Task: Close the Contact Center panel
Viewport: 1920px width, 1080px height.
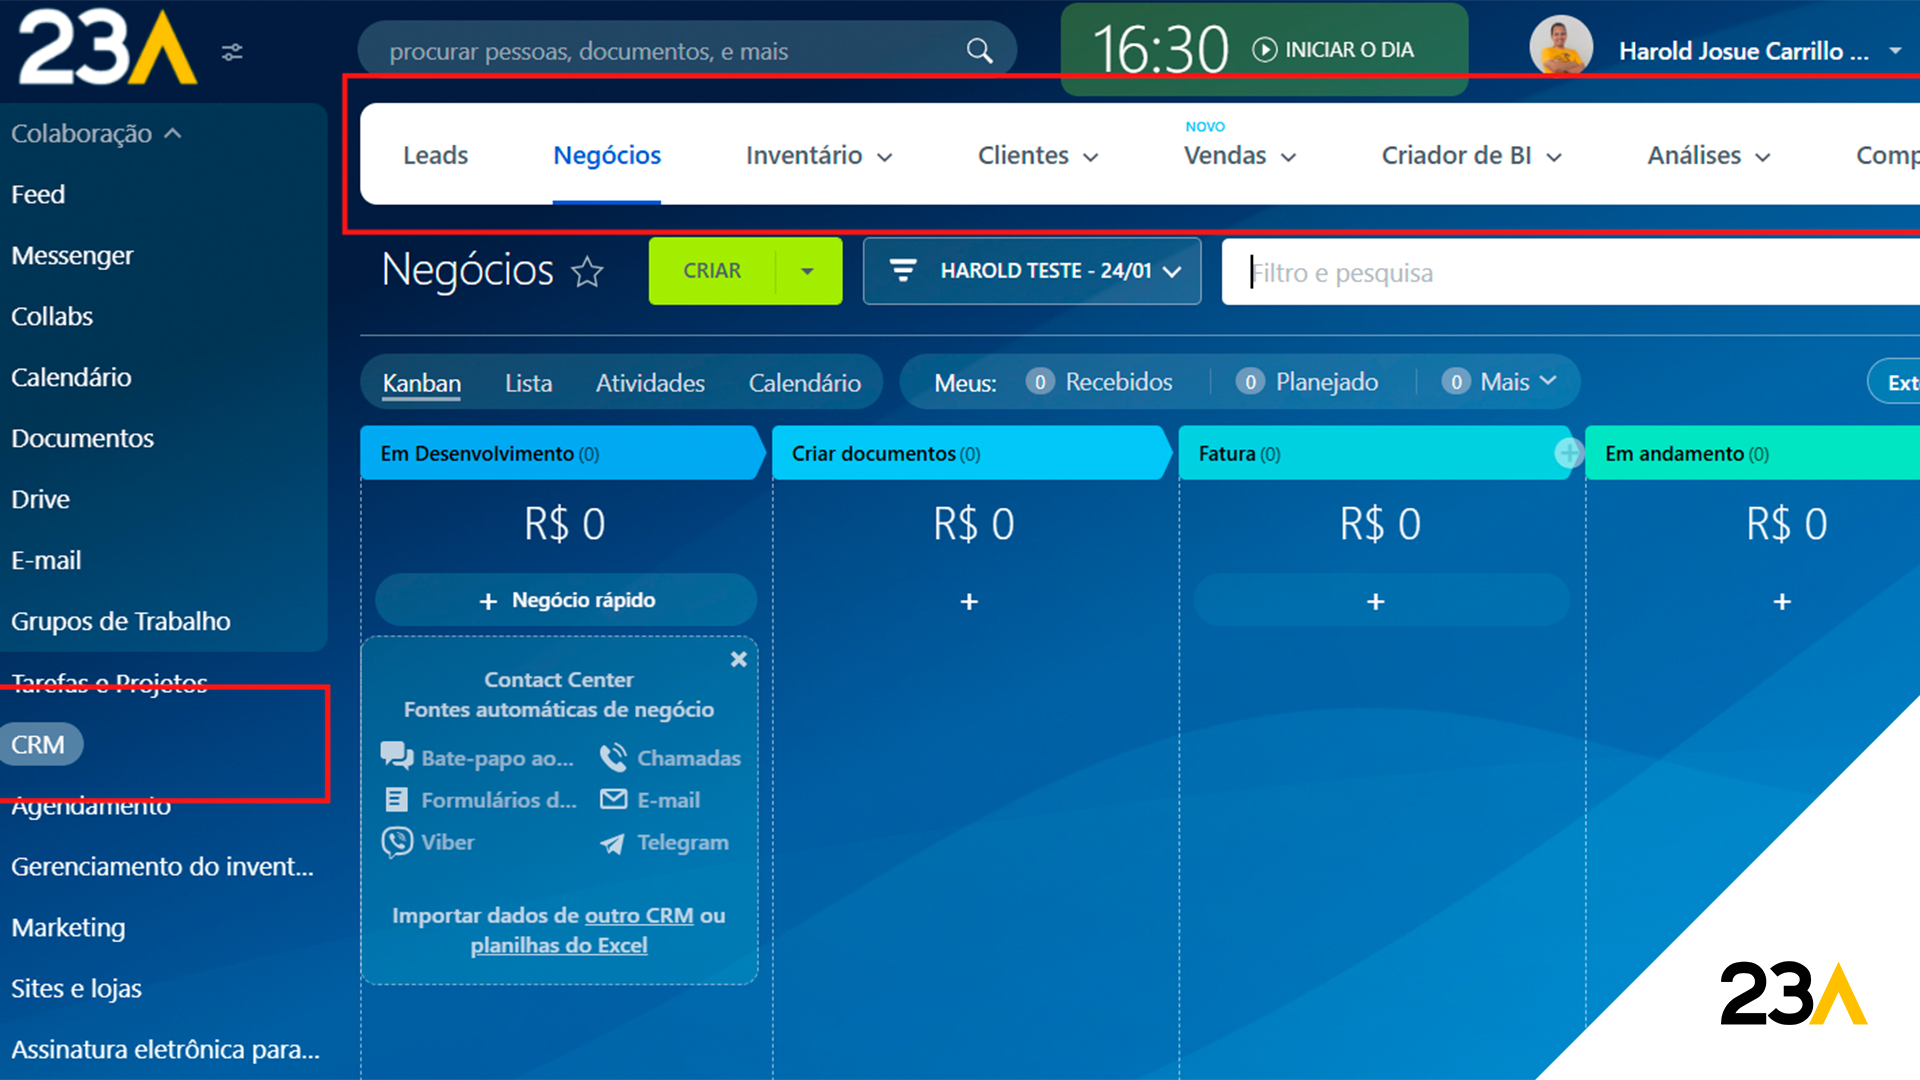Action: (x=738, y=659)
